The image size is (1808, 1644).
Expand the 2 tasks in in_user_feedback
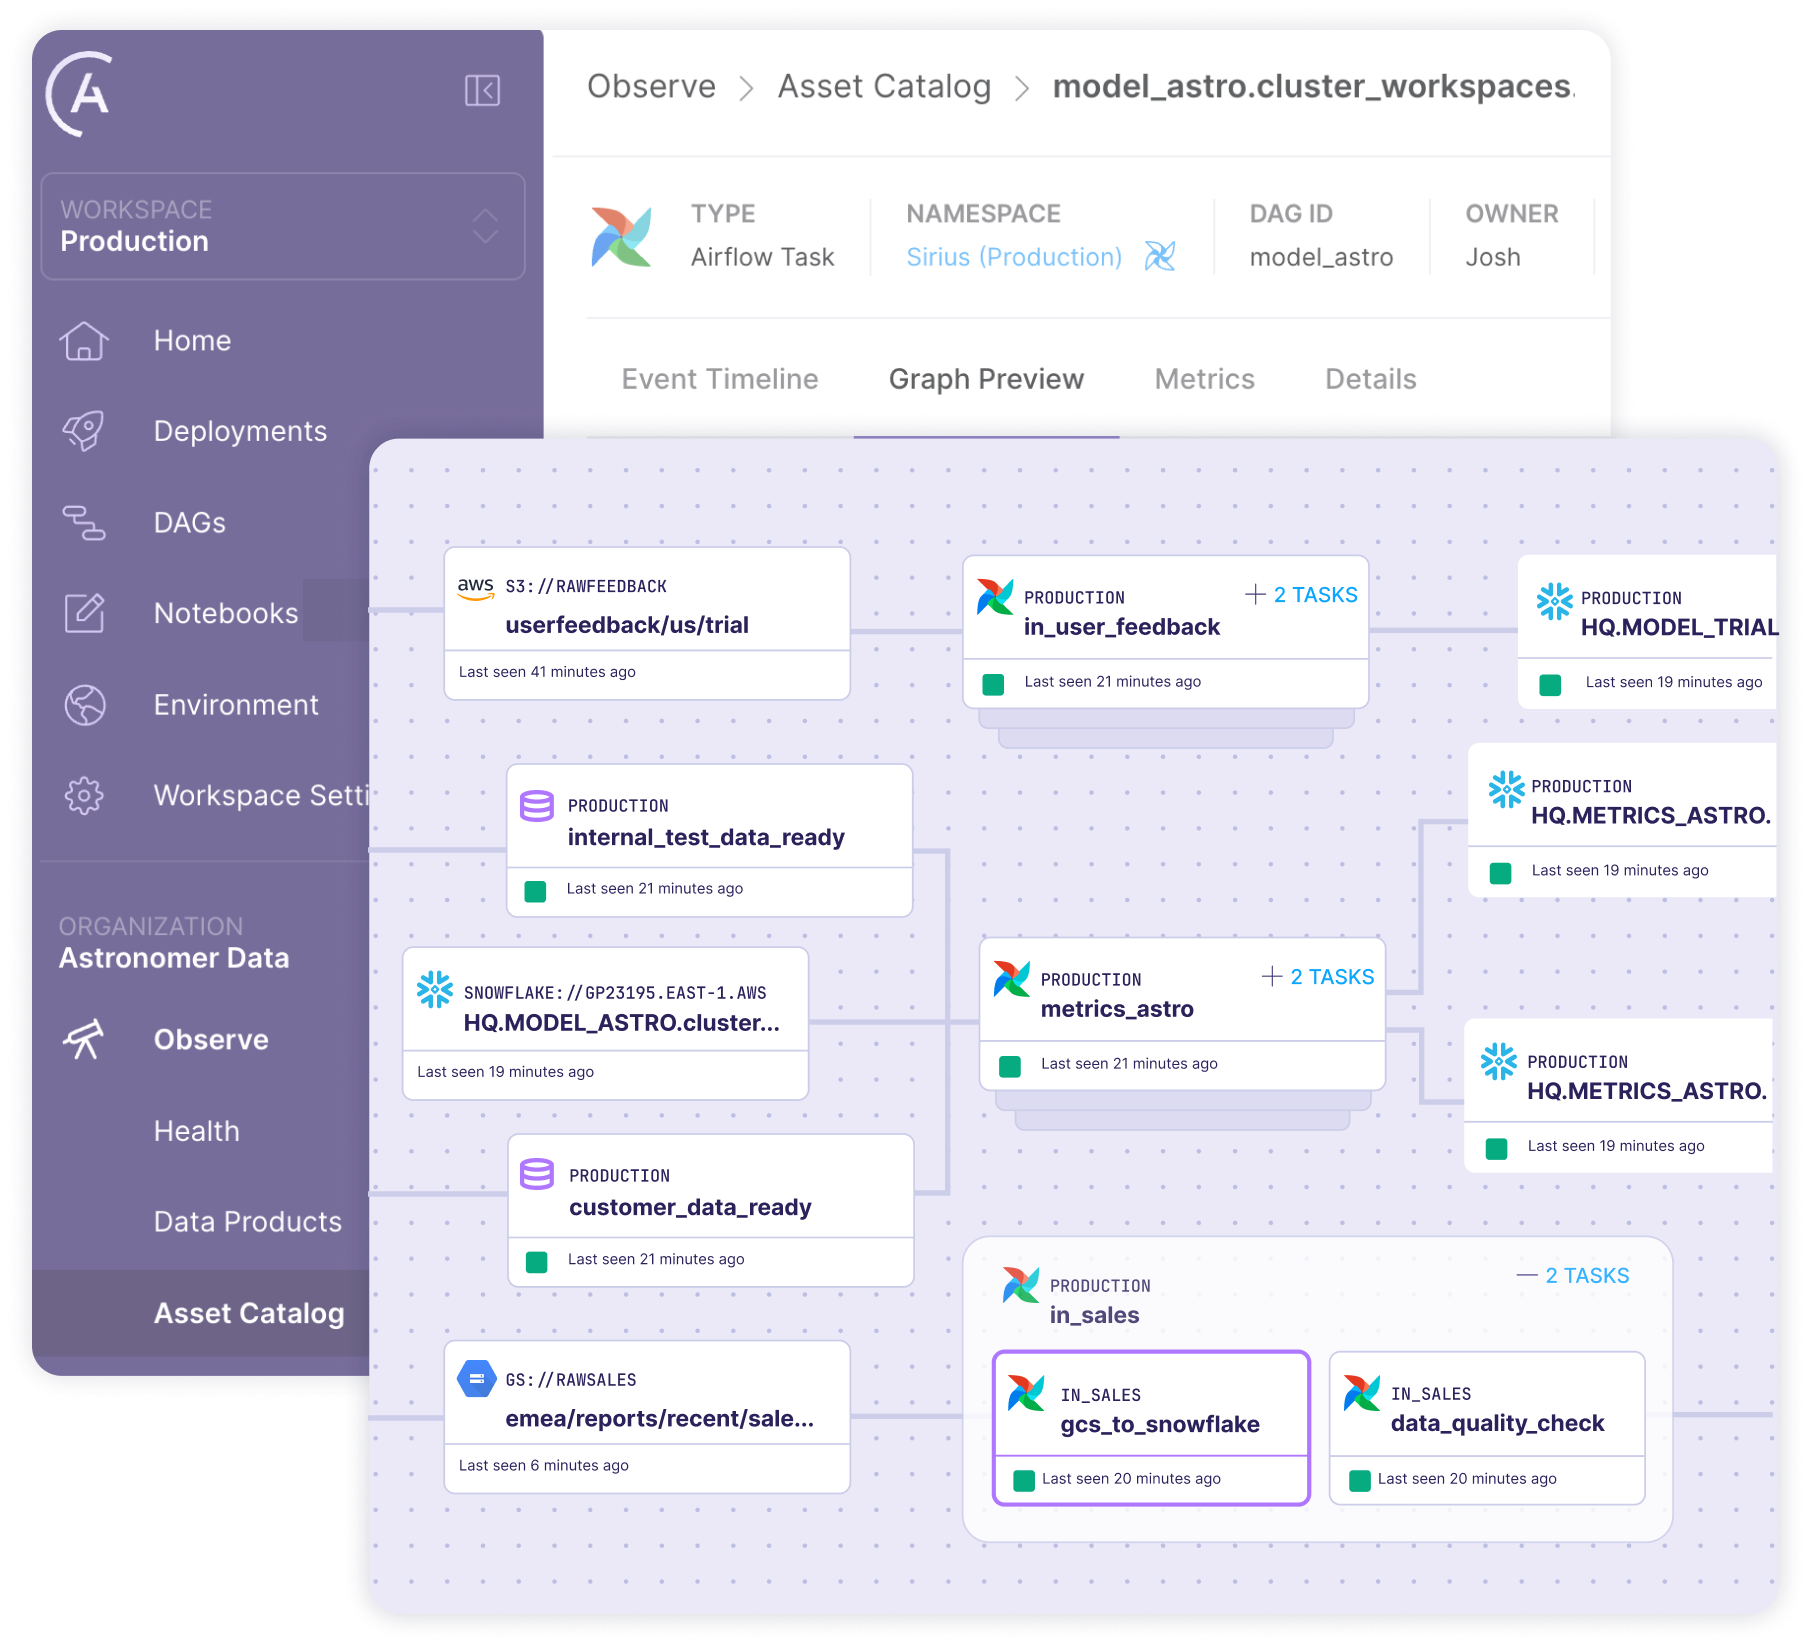[1301, 595]
